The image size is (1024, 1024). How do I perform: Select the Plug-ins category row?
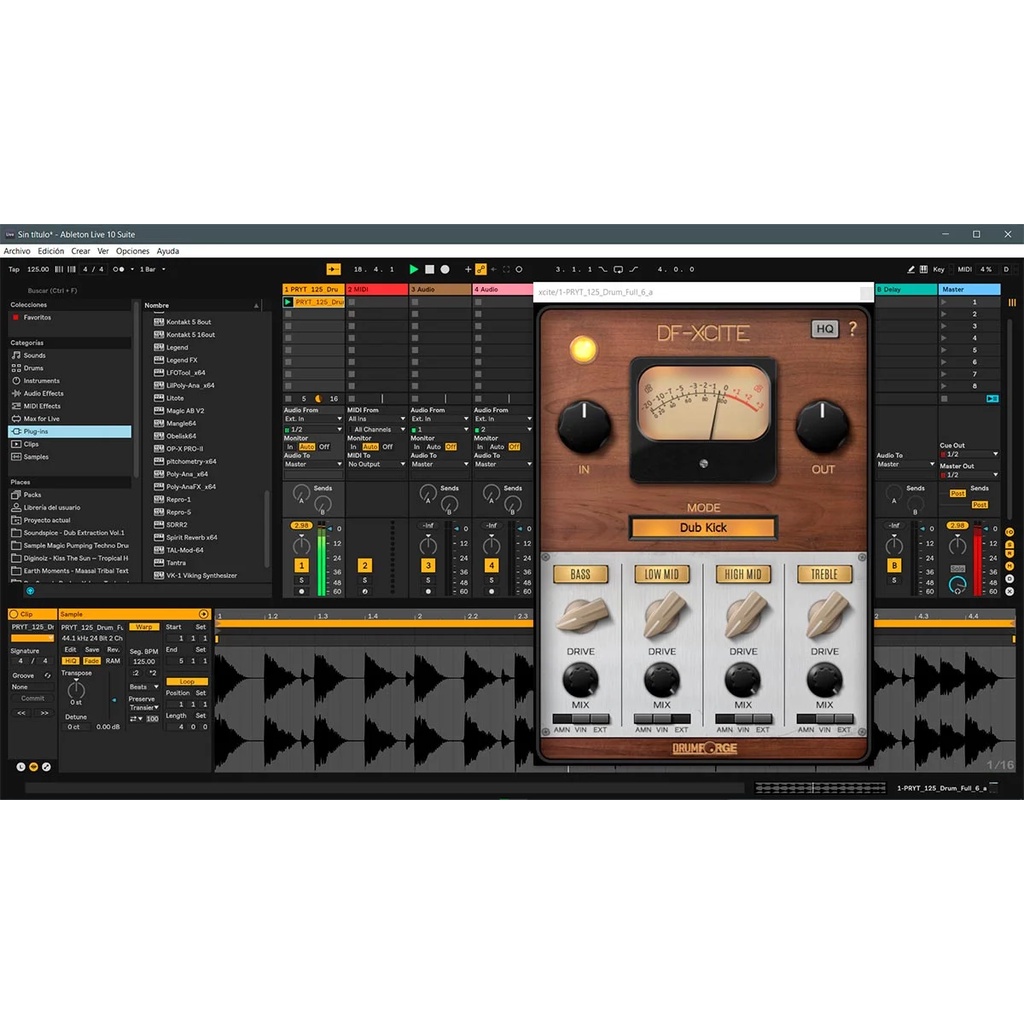pos(70,432)
